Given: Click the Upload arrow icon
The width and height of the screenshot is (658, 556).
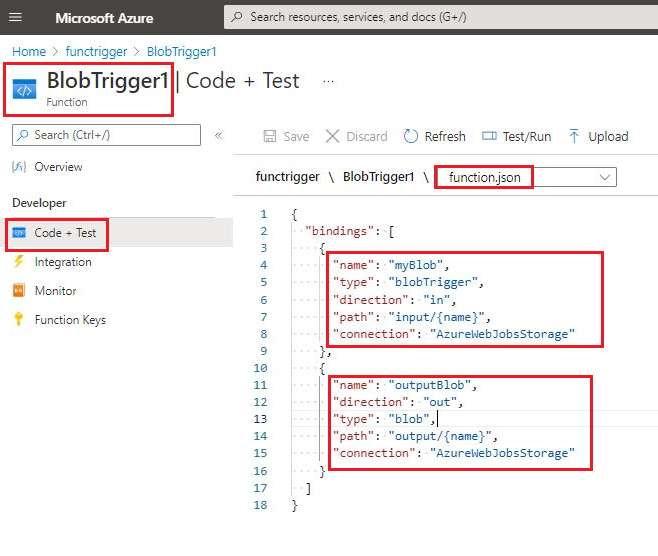Looking at the screenshot, I should 574,136.
